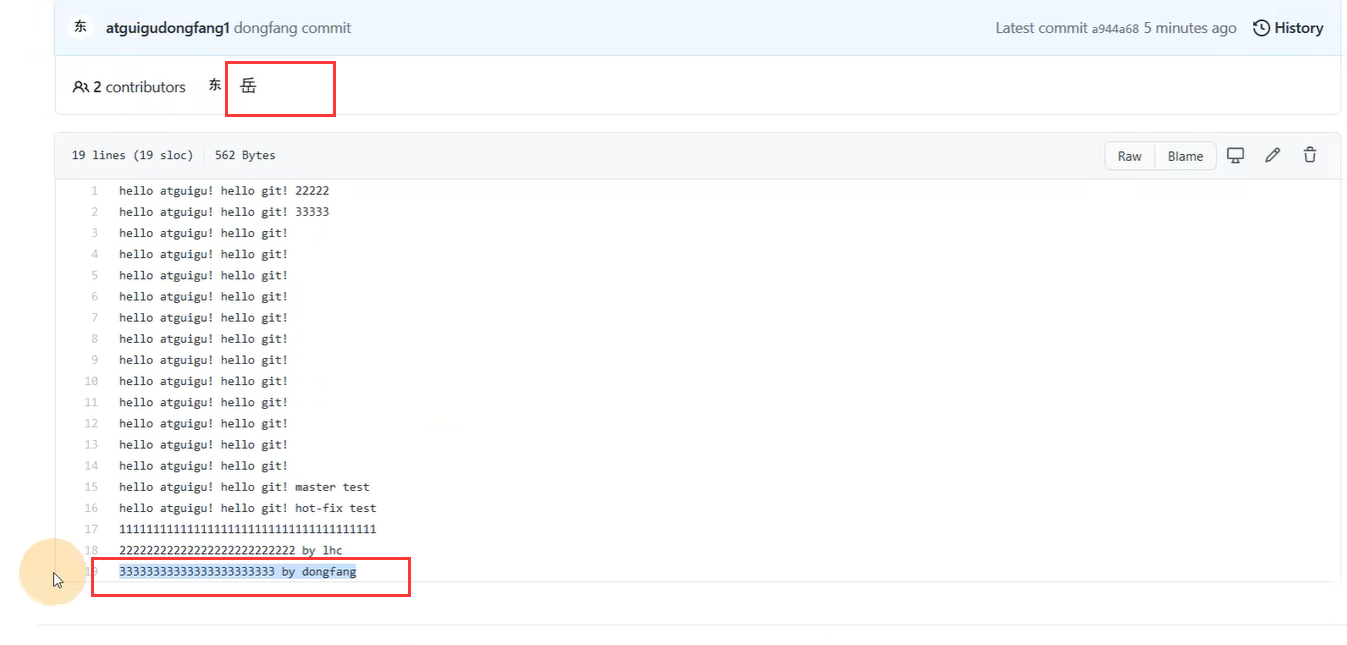Click the '562 Bytes' file size text

pyautogui.click(x=245, y=155)
